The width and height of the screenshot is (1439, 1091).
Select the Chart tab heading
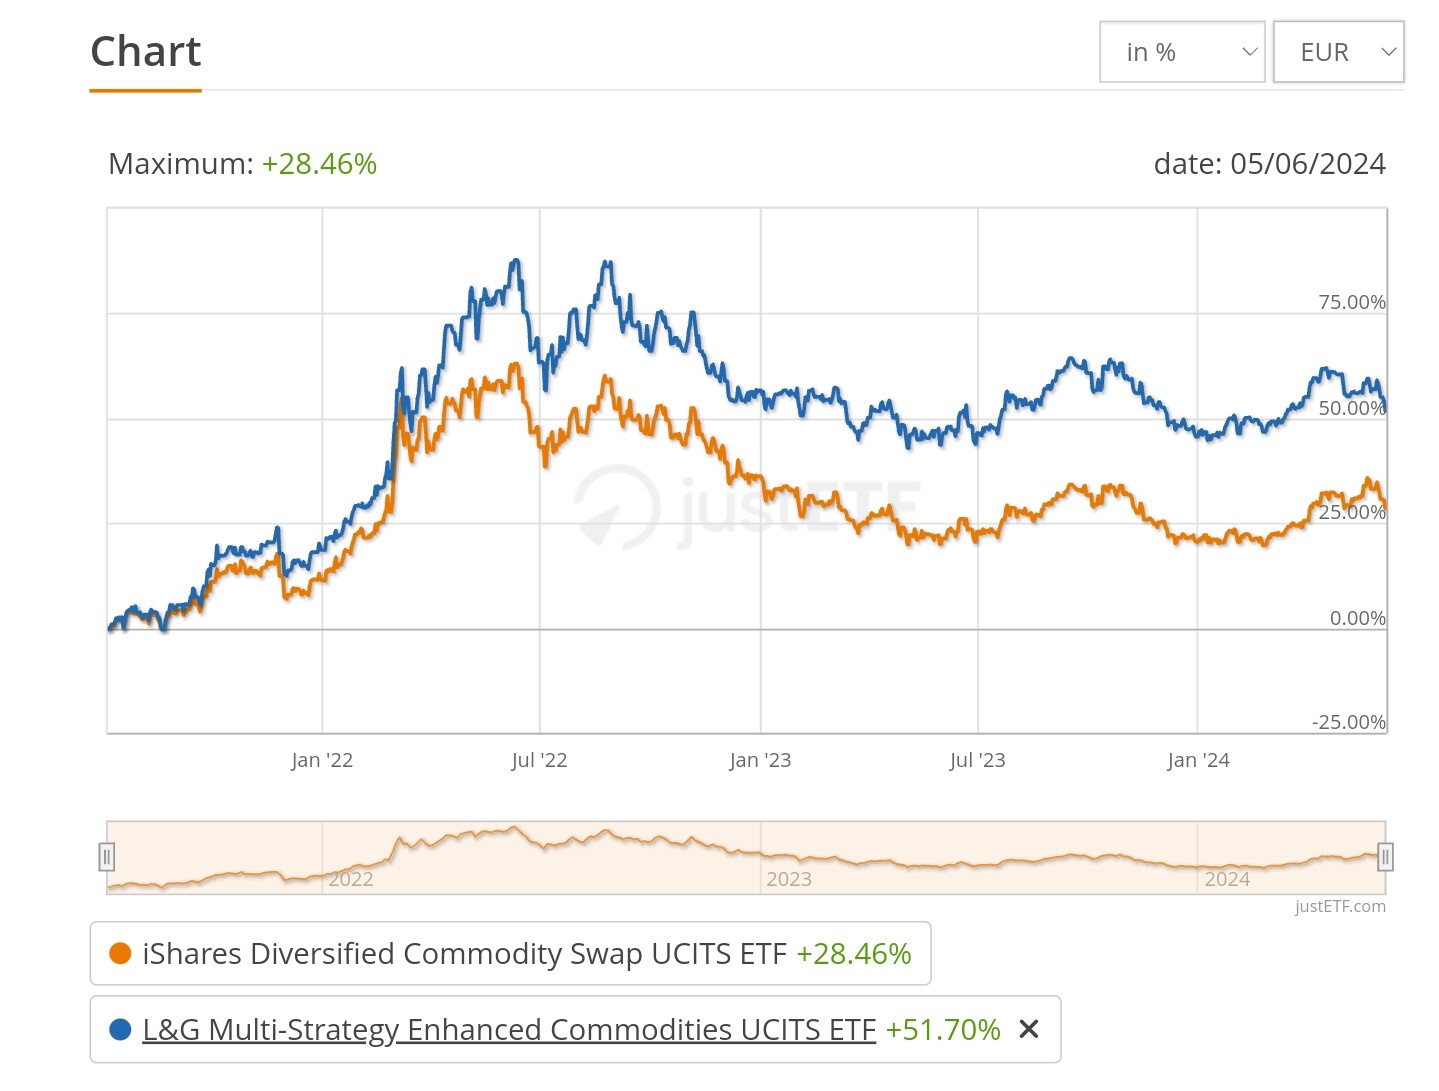[146, 52]
